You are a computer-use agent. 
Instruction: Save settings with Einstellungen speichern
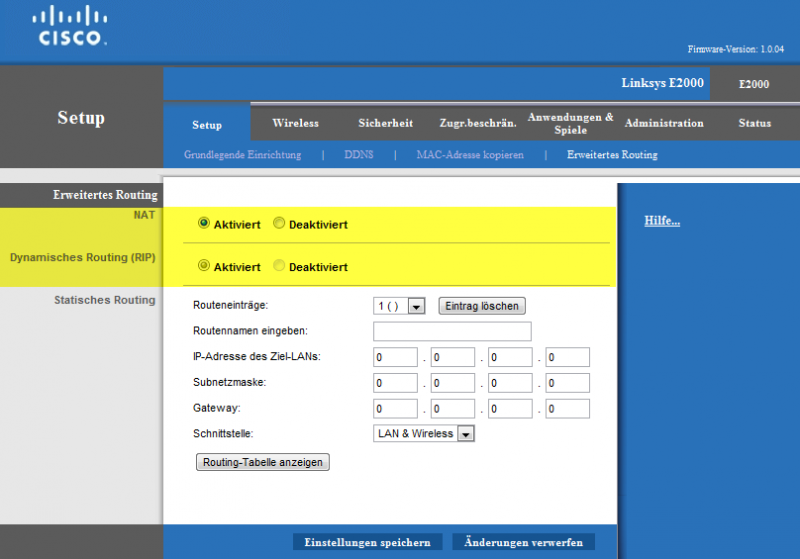click(x=367, y=542)
